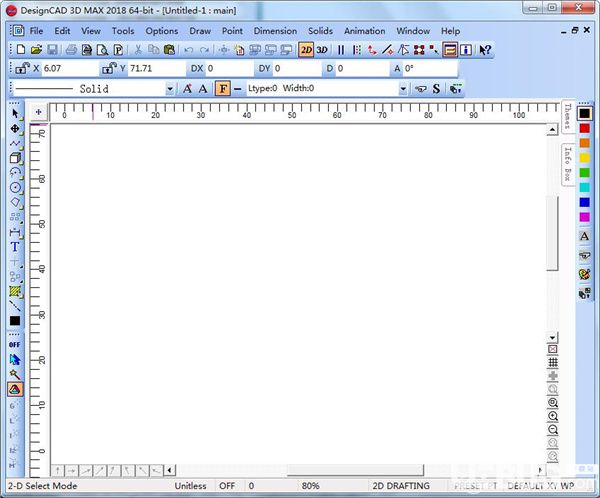Pick the red color swatch

pyautogui.click(x=584, y=128)
